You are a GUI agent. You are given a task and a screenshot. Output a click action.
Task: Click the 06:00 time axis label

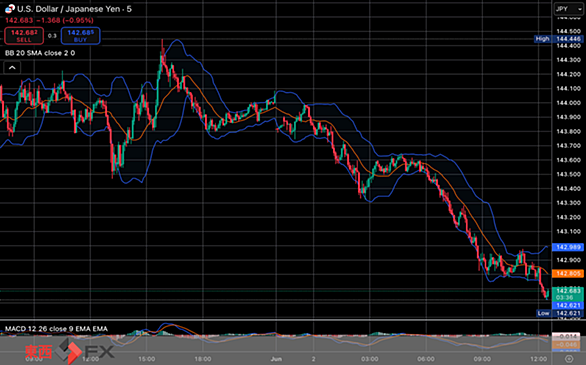[426, 359]
